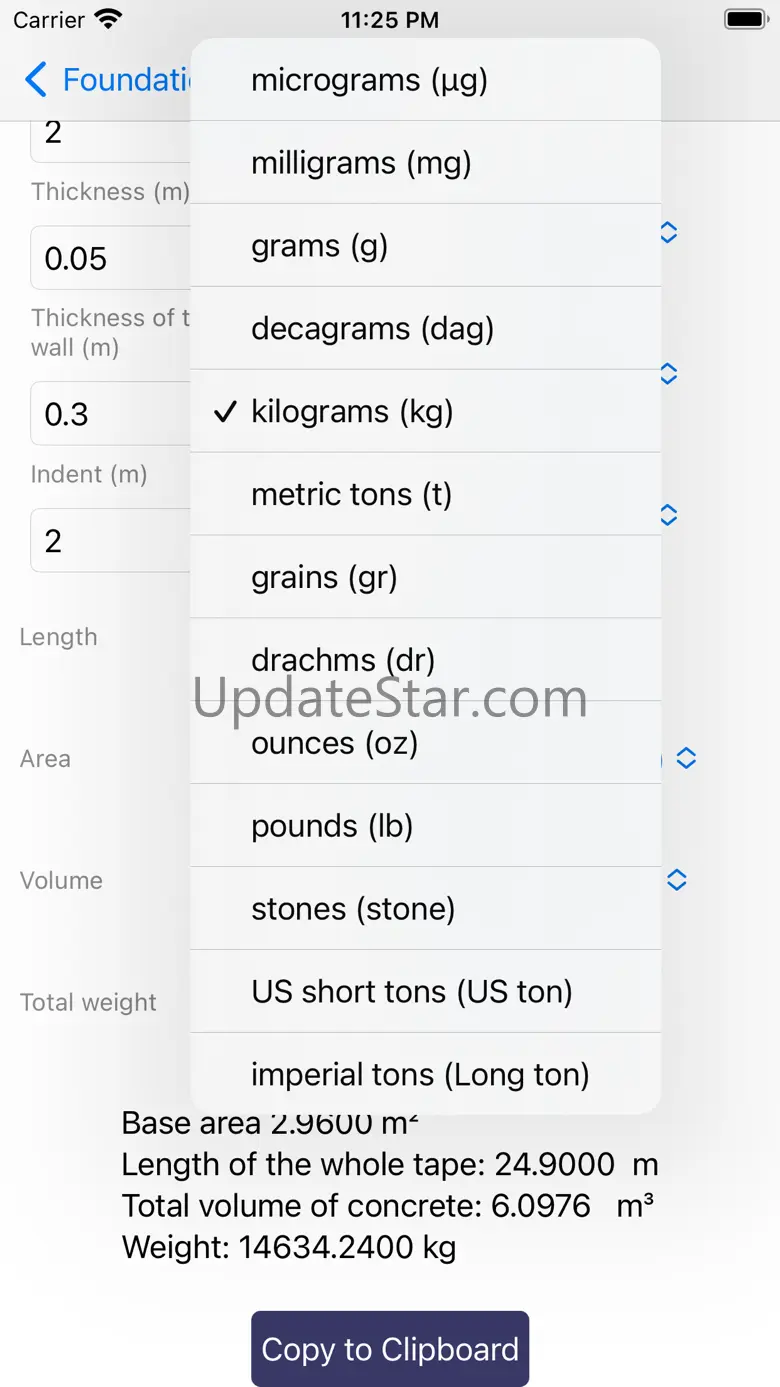780x1387 pixels.
Task: Open unit selector next to Thickness field
Action: point(669,233)
